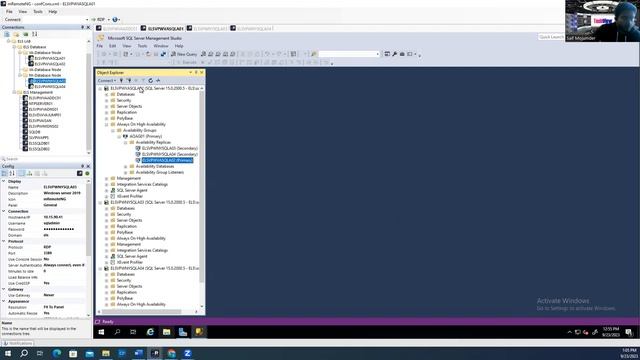This screenshot has width=640, height=360.
Task: Click the new connection icon in Connections panel
Action: [x=7, y=34]
